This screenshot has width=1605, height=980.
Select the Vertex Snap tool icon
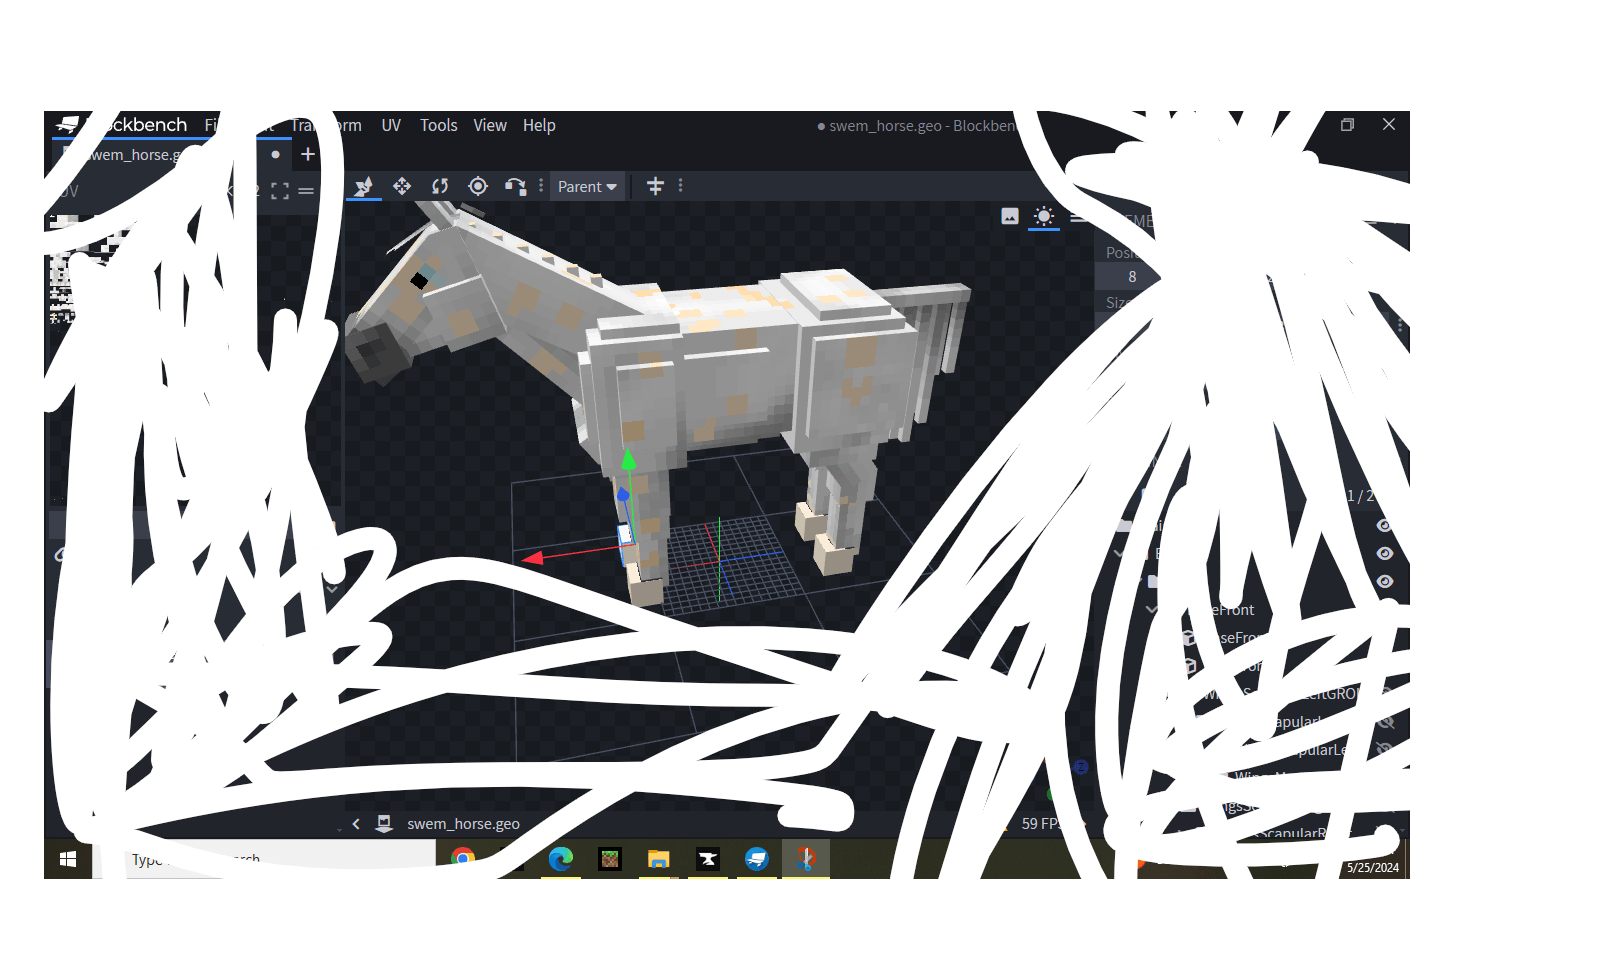516,186
